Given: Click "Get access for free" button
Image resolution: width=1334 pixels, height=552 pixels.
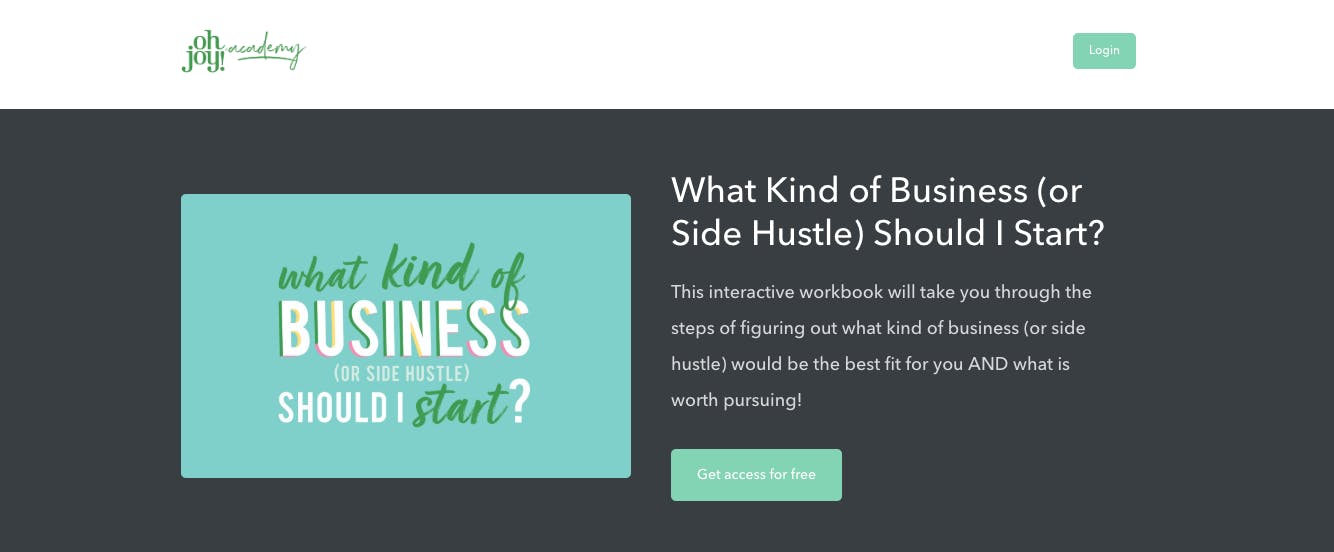Looking at the screenshot, I should pos(756,475).
